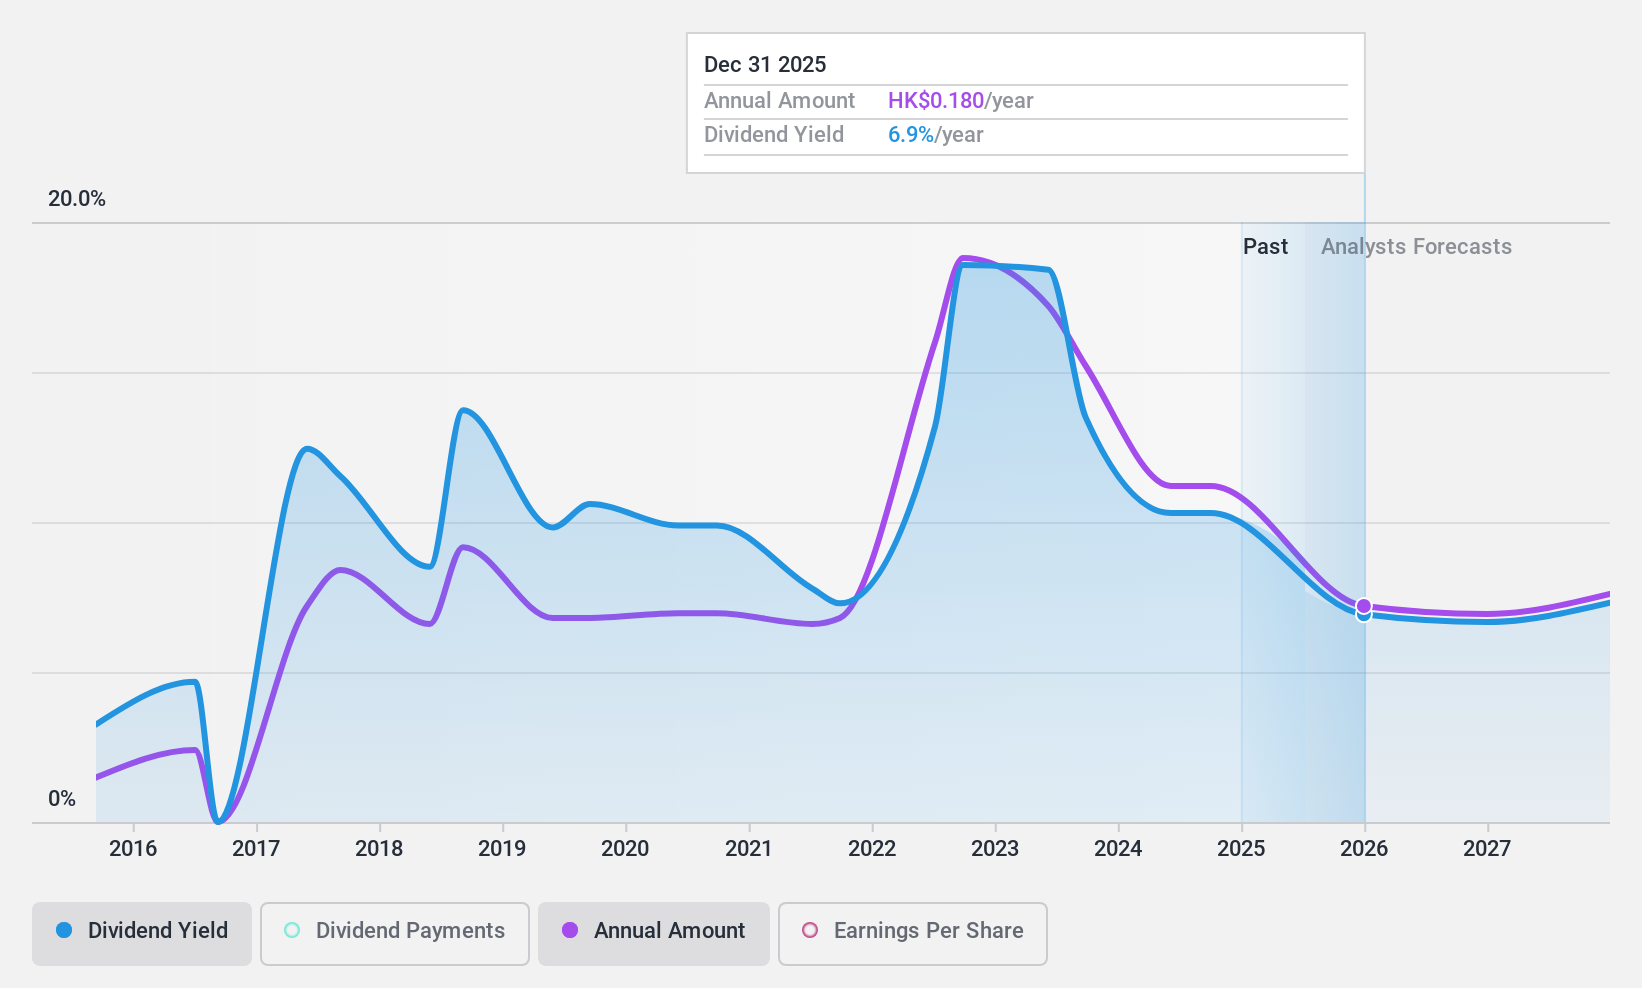Click the teal Dividend Payments legend circle
Image resolution: width=1642 pixels, height=988 pixels.
tap(292, 930)
